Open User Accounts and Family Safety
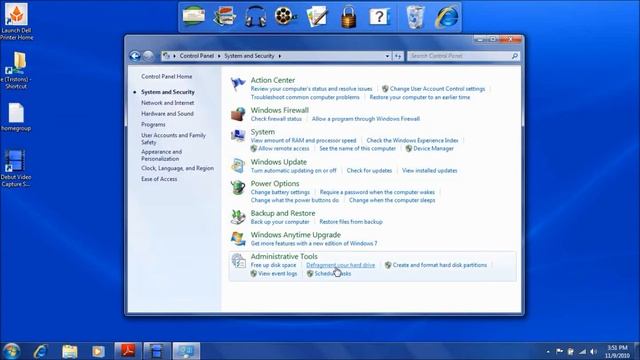This screenshot has width=640, height=360. (x=173, y=139)
